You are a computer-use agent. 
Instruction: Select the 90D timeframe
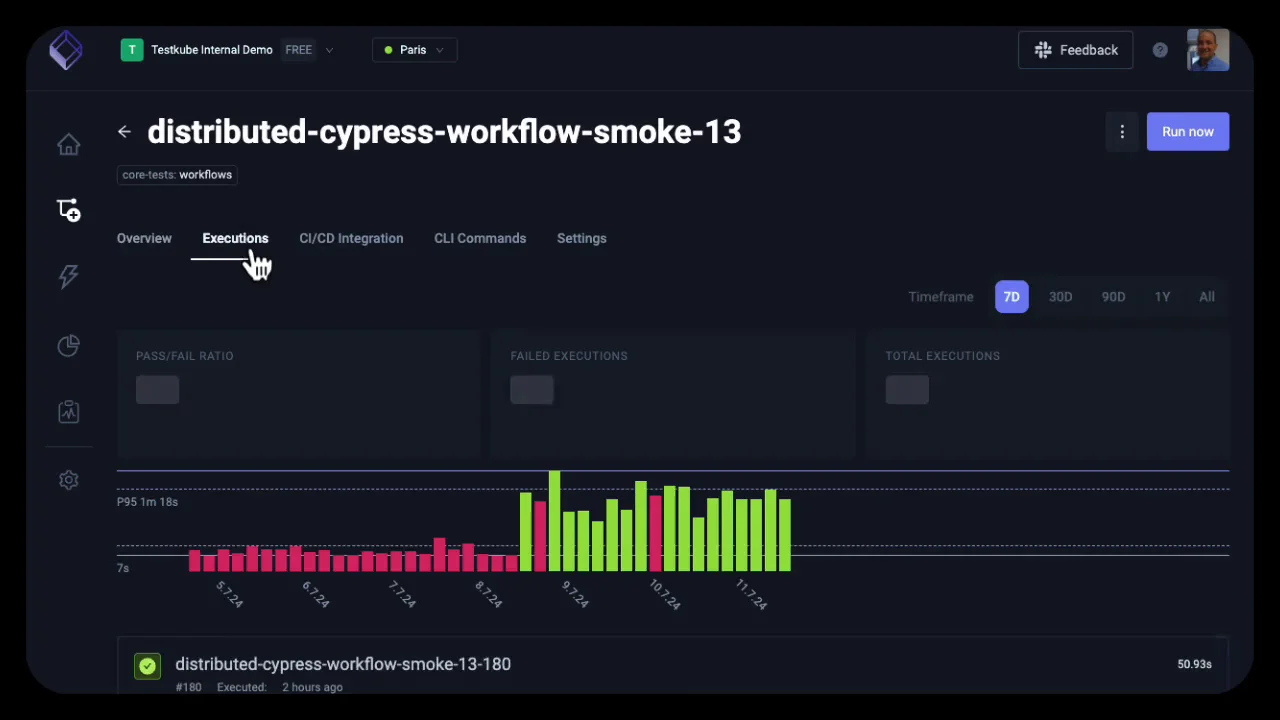coord(1113,297)
